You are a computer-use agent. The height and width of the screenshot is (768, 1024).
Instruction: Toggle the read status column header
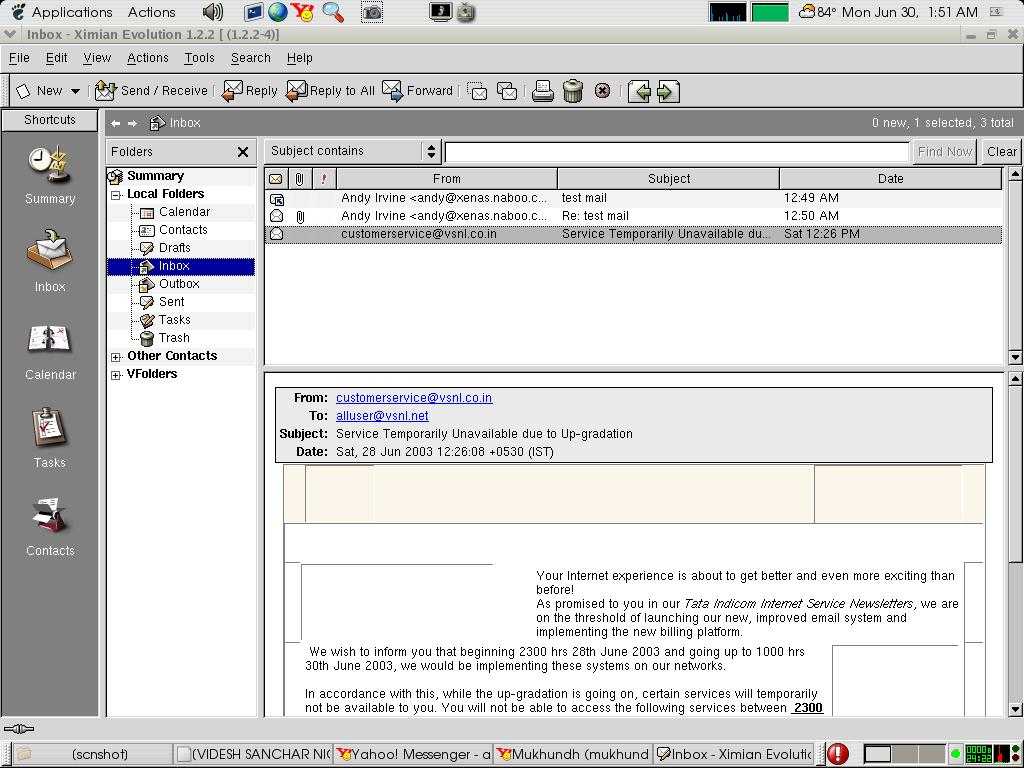pos(276,179)
